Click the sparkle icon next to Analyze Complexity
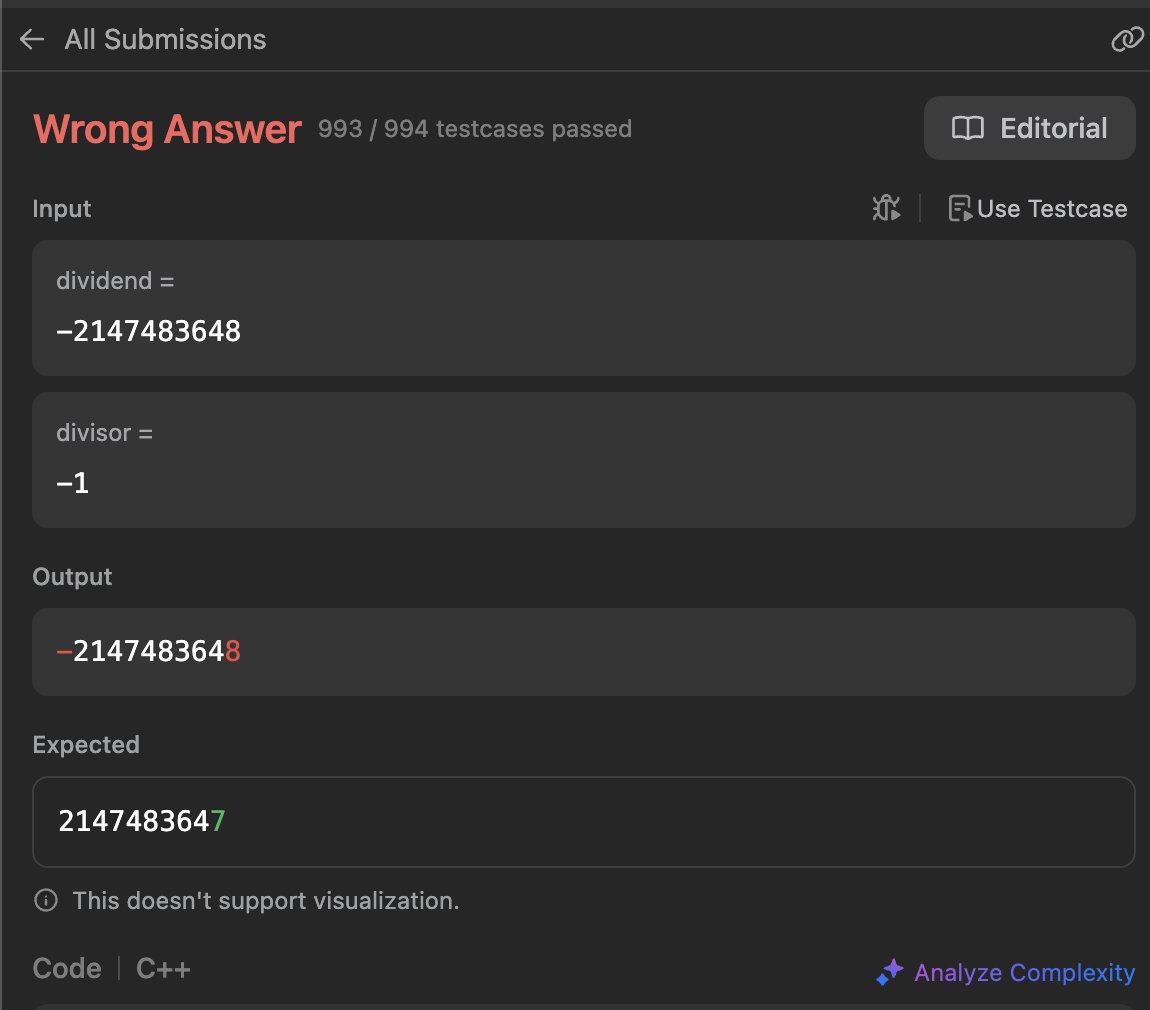1150x1010 pixels. [x=889, y=972]
